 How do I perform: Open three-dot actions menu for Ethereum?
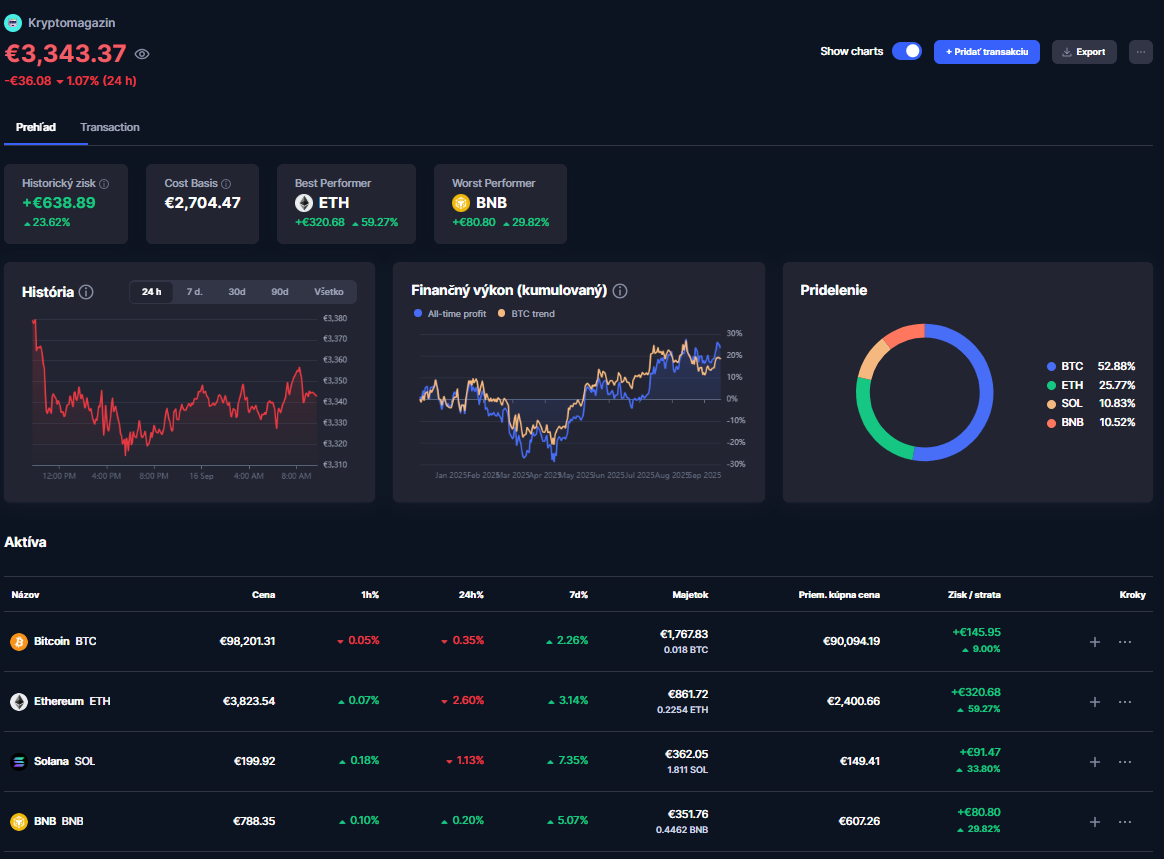coord(1125,702)
